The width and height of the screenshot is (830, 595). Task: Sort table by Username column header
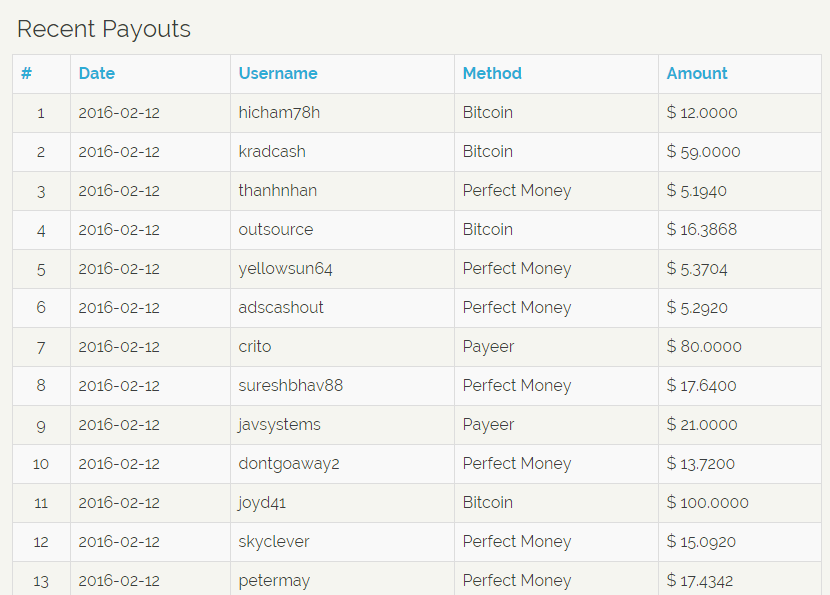[278, 73]
